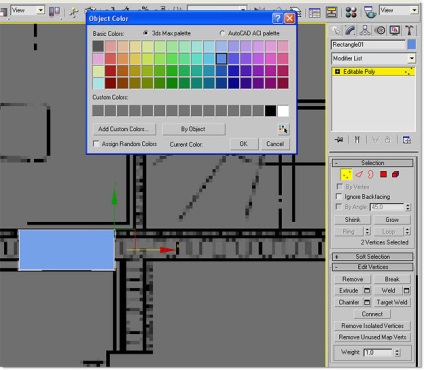Pick the selected blue swatch in Basic Colors
This screenshot has height=370, width=424.
pos(221,59)
